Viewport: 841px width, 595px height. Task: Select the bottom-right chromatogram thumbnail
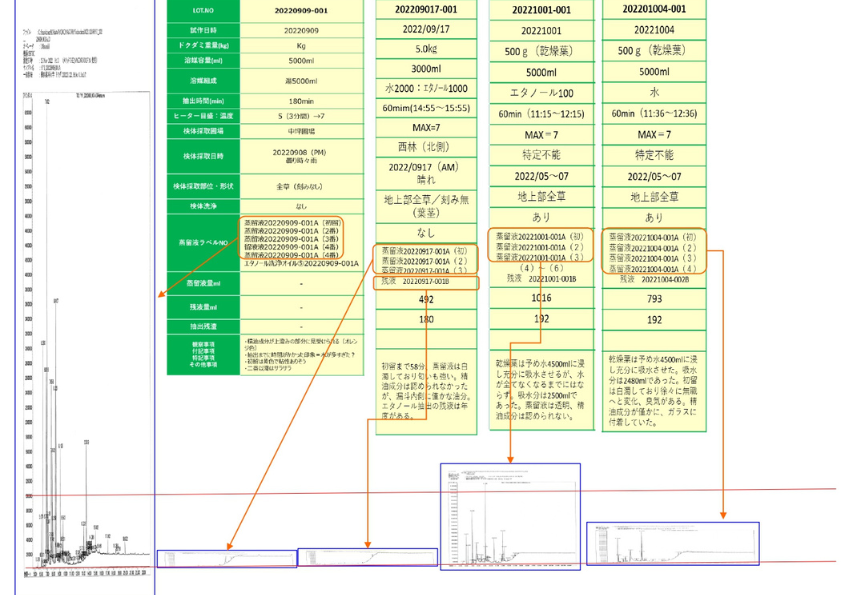click(672, 544)
